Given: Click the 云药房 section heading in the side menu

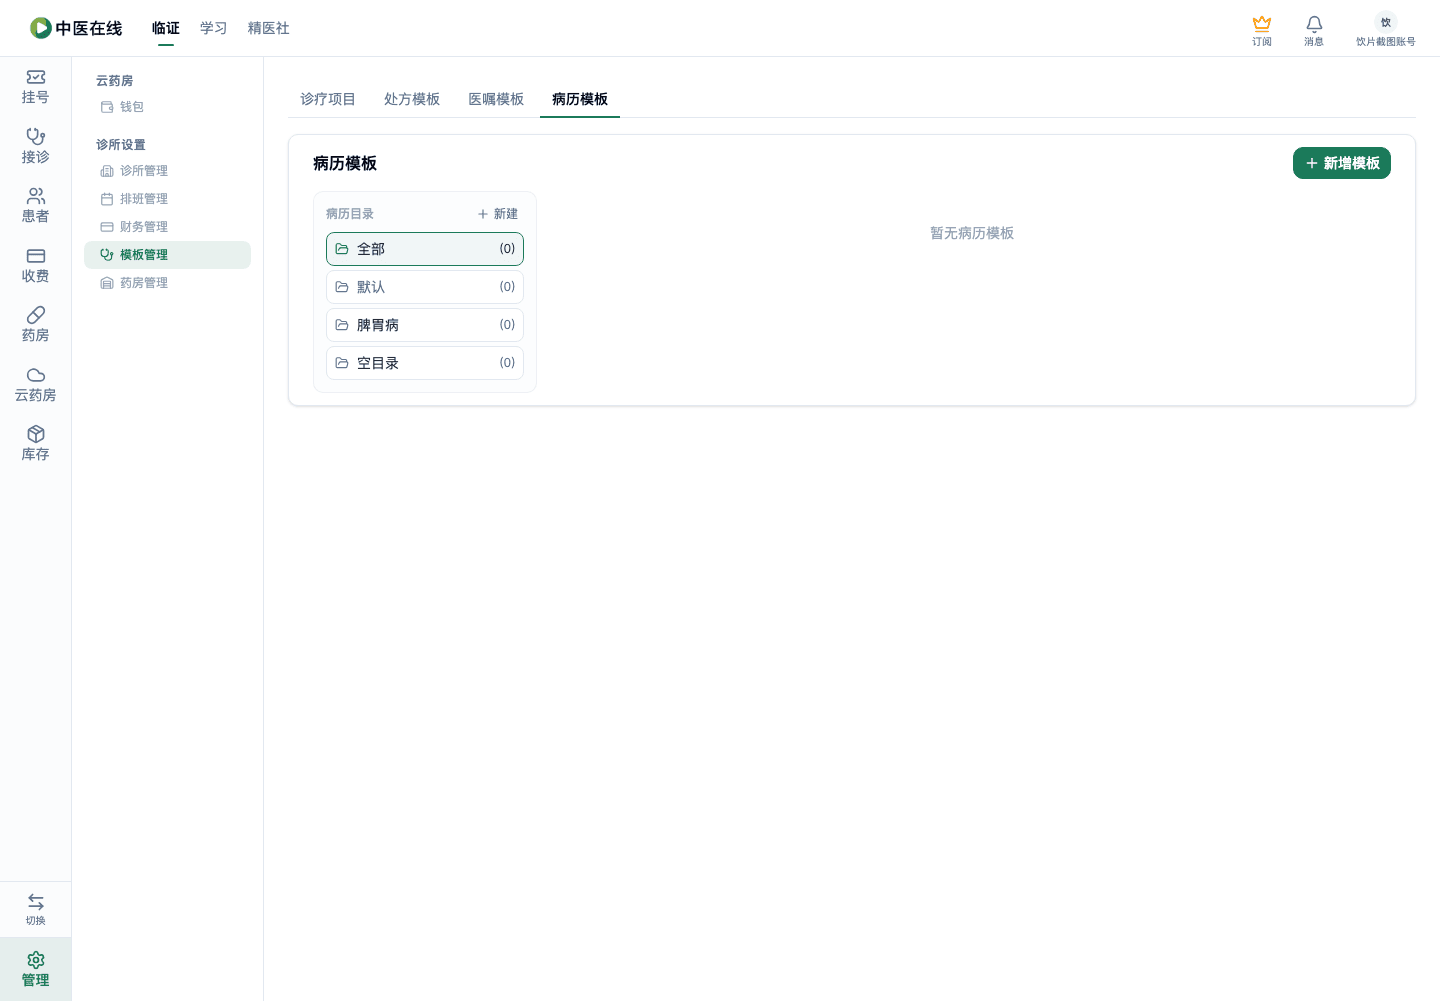Looking at the screenshot, I should coord(115,81).
